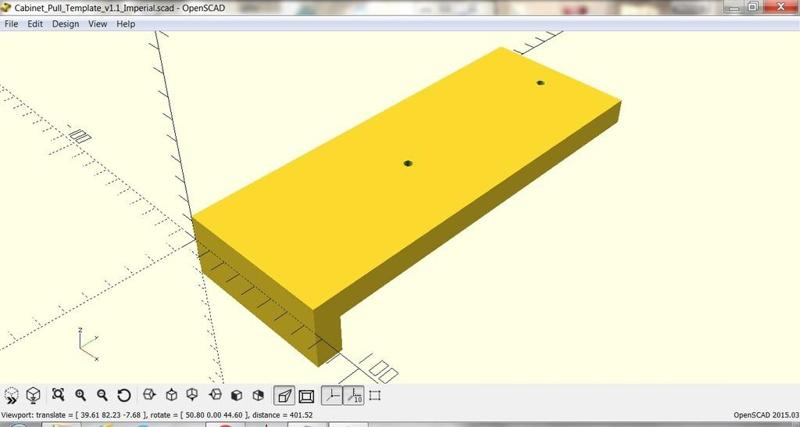The image size is (800, 427).
Task: Switch to the Left view cube icon
Action: [215, 395]
